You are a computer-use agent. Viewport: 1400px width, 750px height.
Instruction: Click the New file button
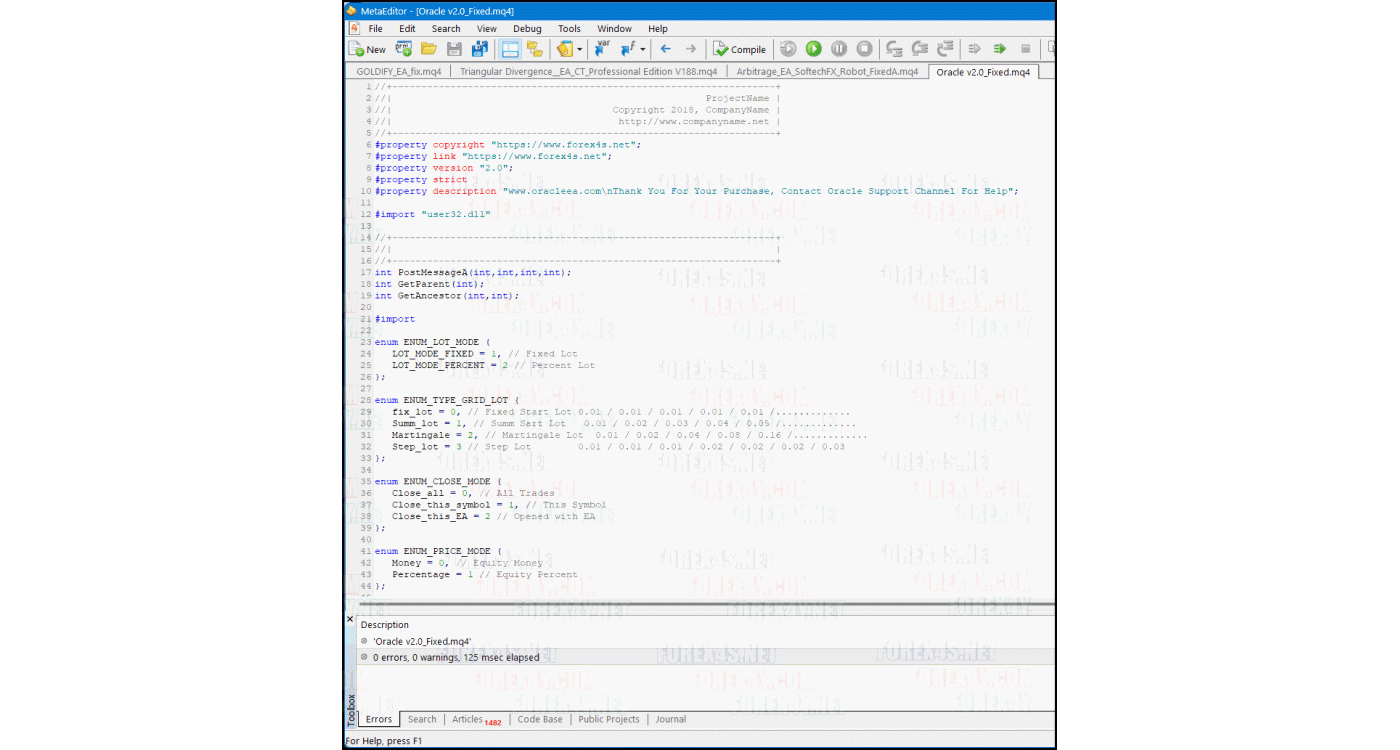[367, 49]
